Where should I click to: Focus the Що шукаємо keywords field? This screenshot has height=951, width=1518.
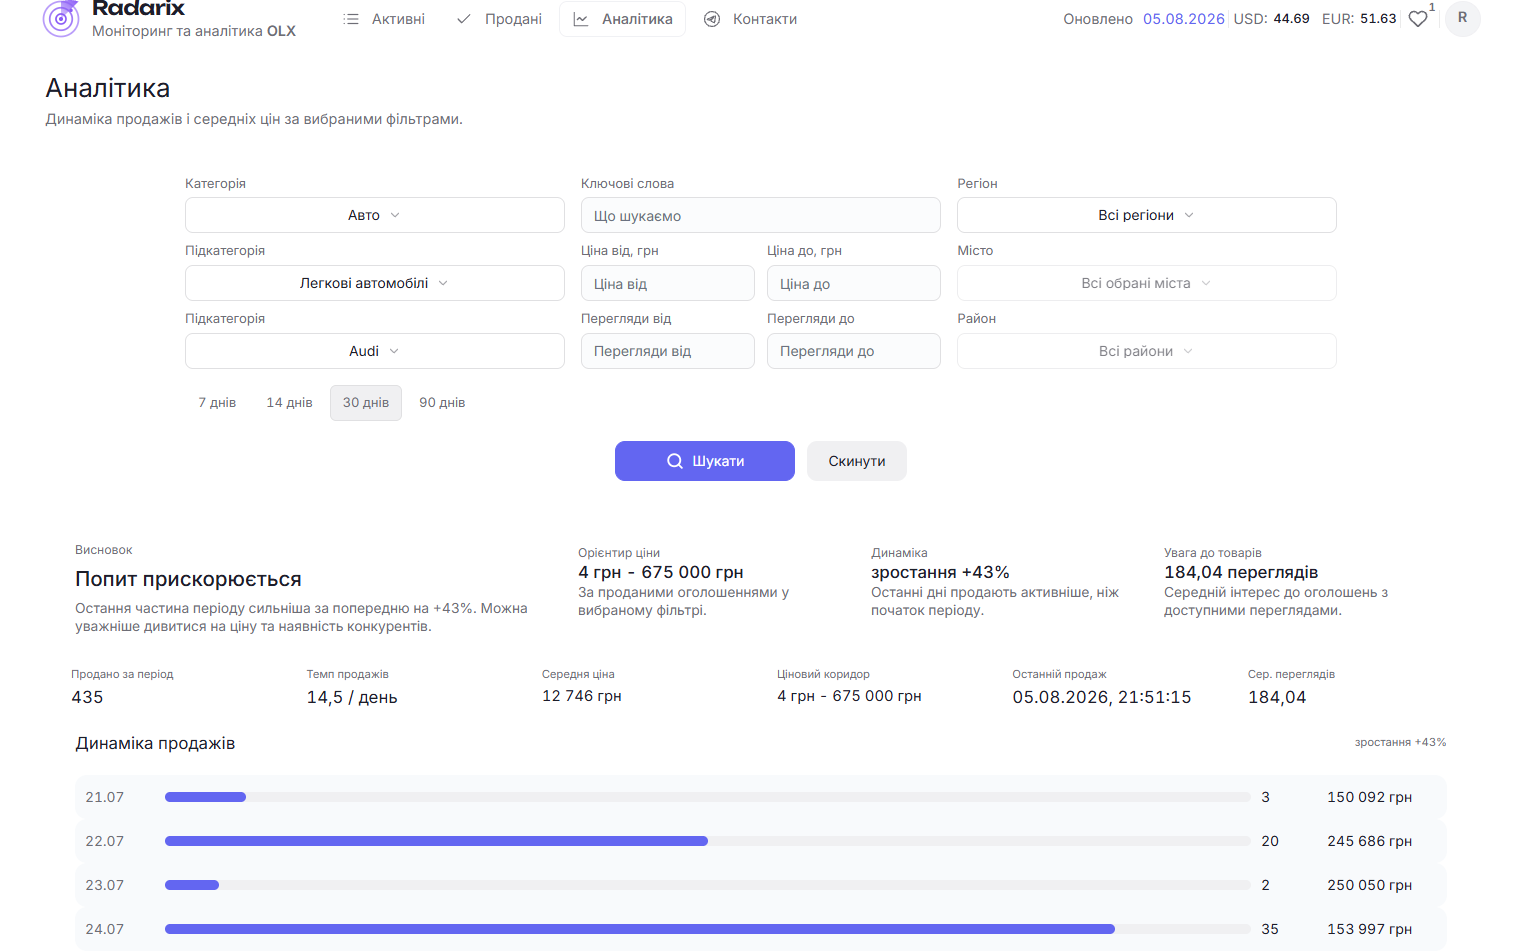pos(761,215)
